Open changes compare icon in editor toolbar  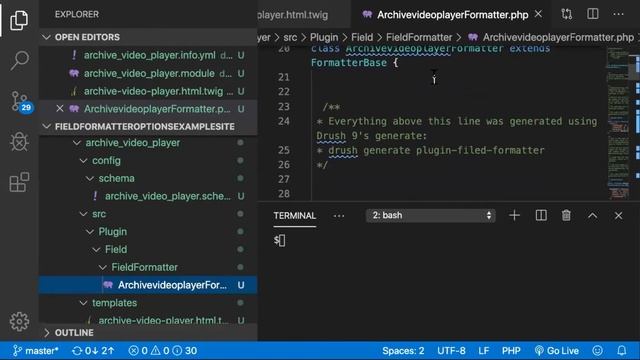[567, 14]
